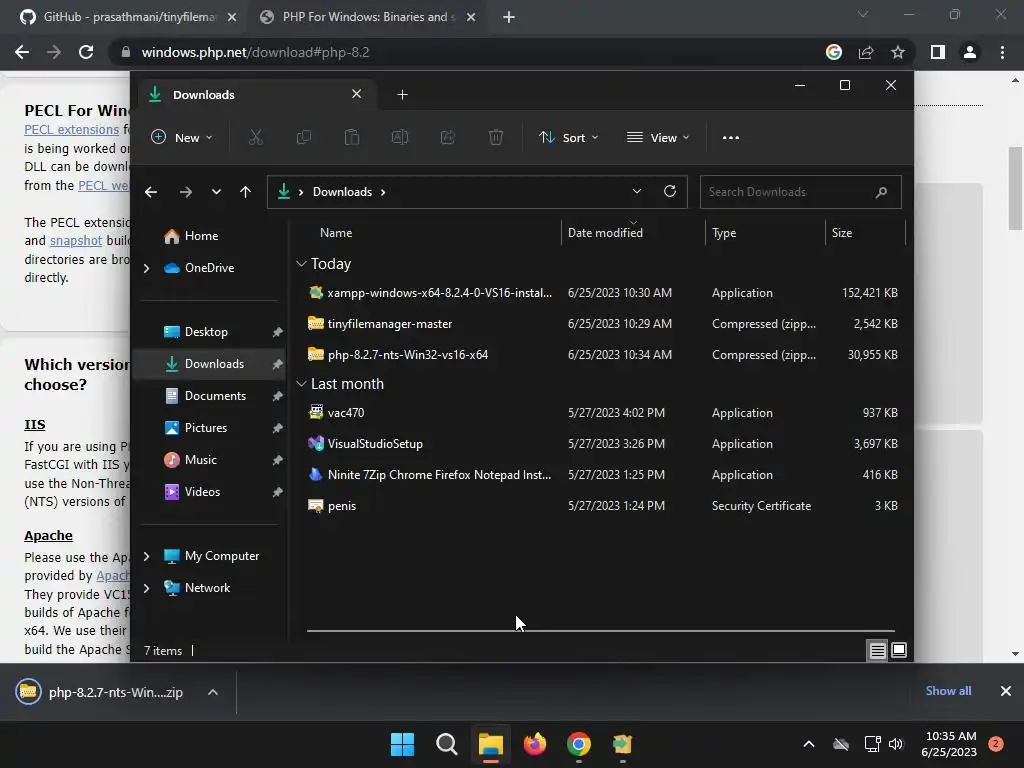1024x768 pixels.
Task: Switch to large thumbnails view icon in status bar
Action: [899, 650]
